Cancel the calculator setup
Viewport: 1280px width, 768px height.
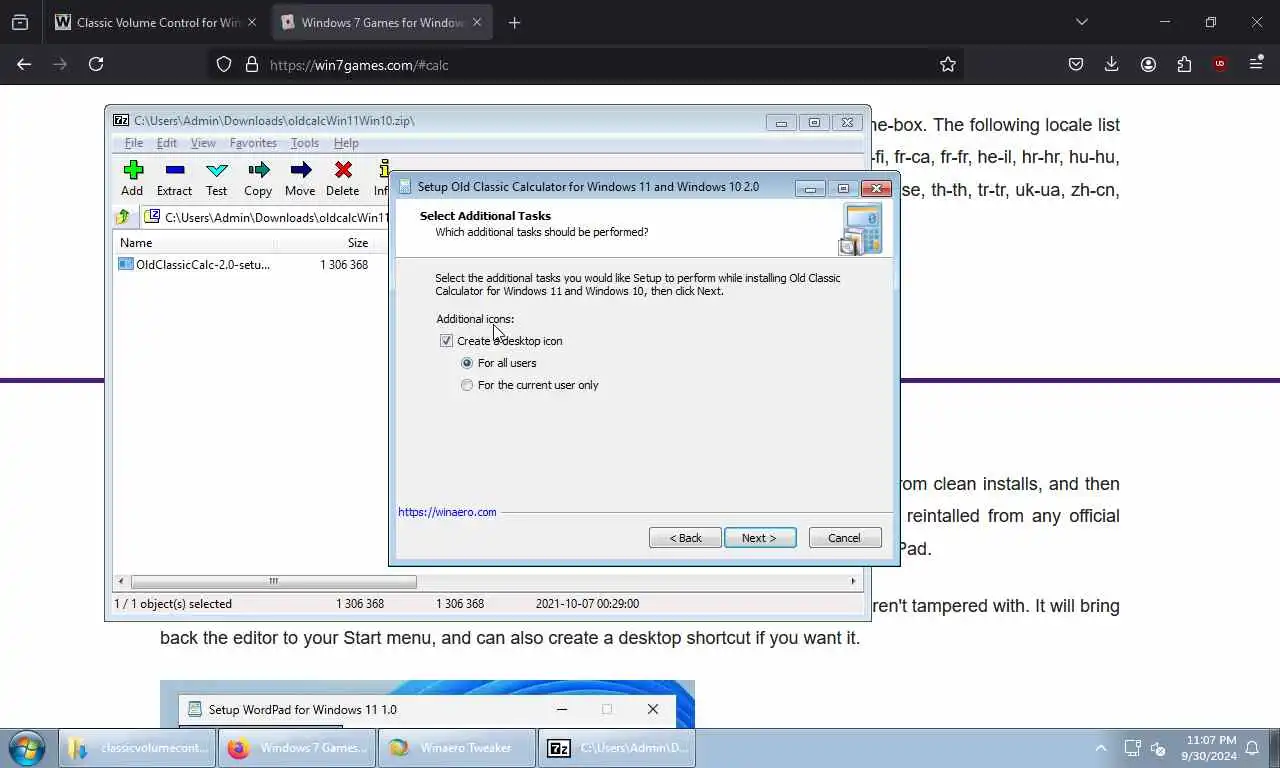[x=845, y=538]
